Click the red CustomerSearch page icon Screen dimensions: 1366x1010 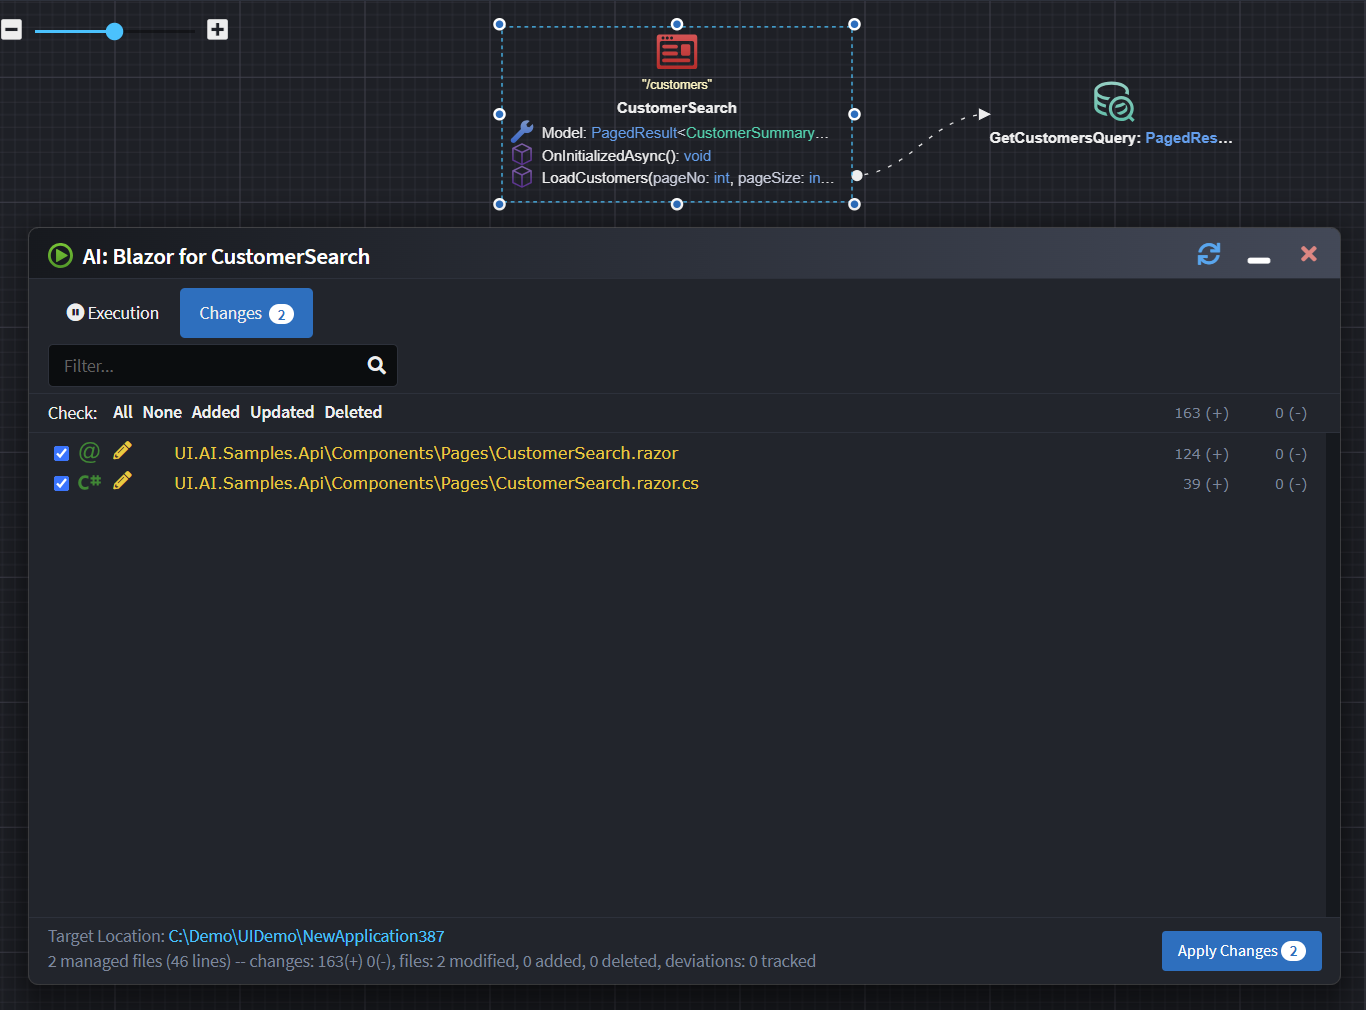click(677, 52)
